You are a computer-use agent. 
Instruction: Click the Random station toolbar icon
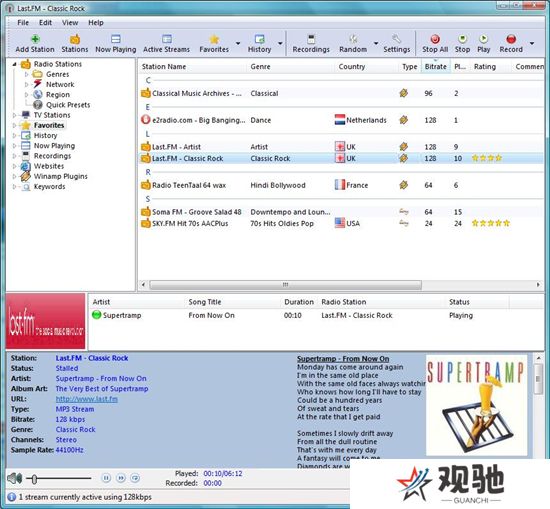click(353, 39)
